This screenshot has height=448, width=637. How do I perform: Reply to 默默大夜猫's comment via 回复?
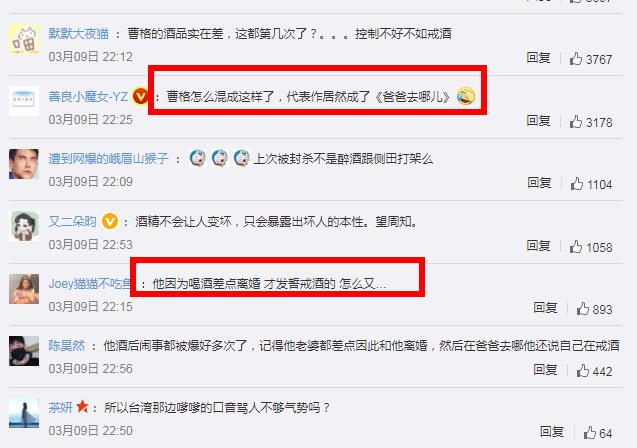pyautogui.click(x=538, y=58)
